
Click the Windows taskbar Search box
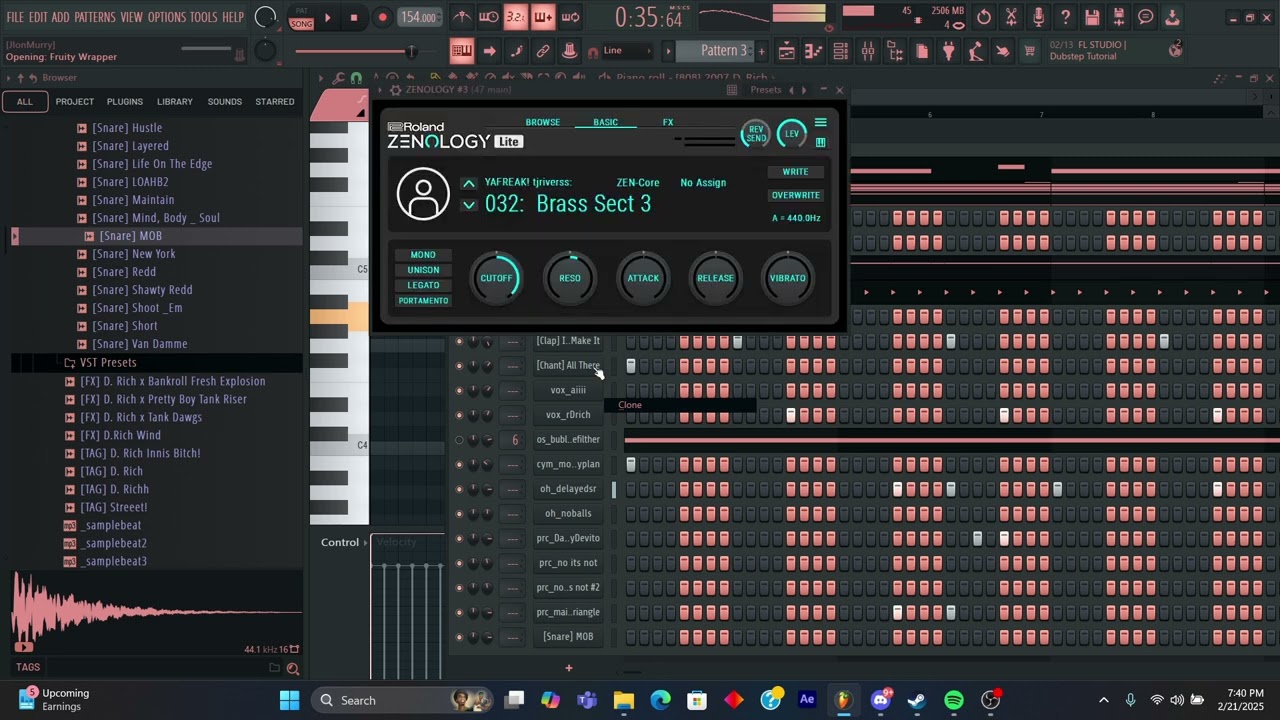[x=404, y=700]
